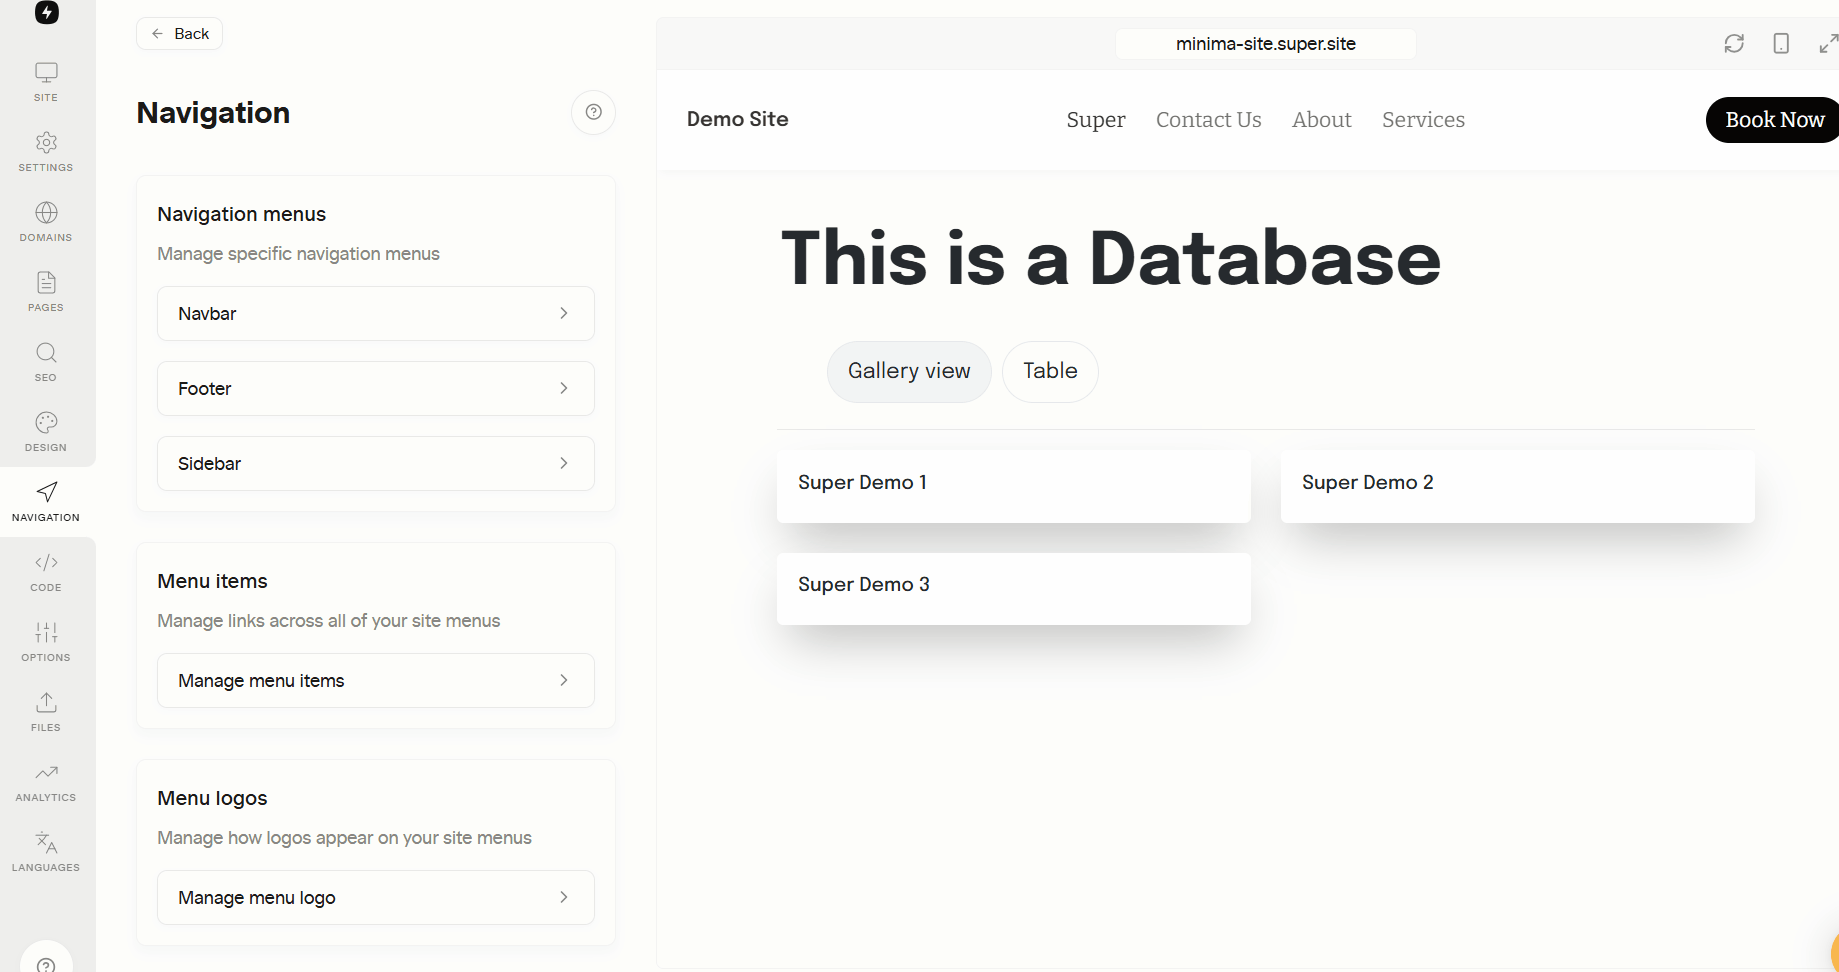
Task: Refresh the site preview
Action: [1734, 43]
